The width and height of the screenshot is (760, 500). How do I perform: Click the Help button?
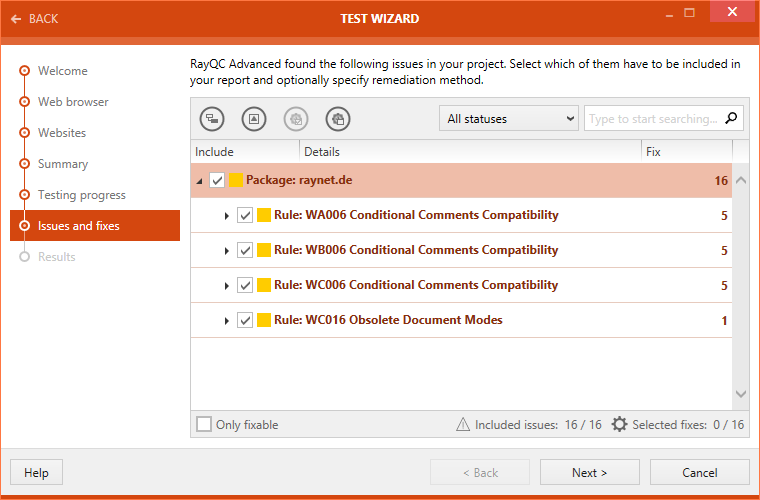click(36, 472)
